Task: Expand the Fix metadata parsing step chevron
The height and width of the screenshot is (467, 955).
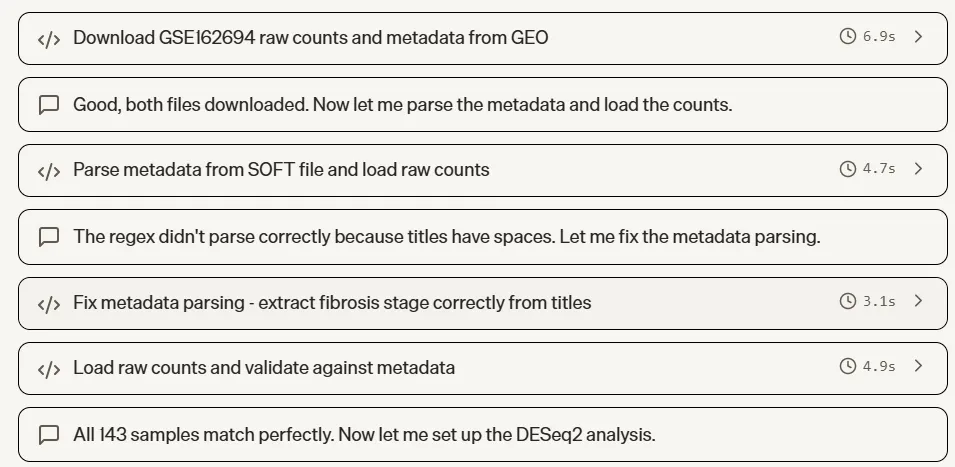Action: pos(919,301)
